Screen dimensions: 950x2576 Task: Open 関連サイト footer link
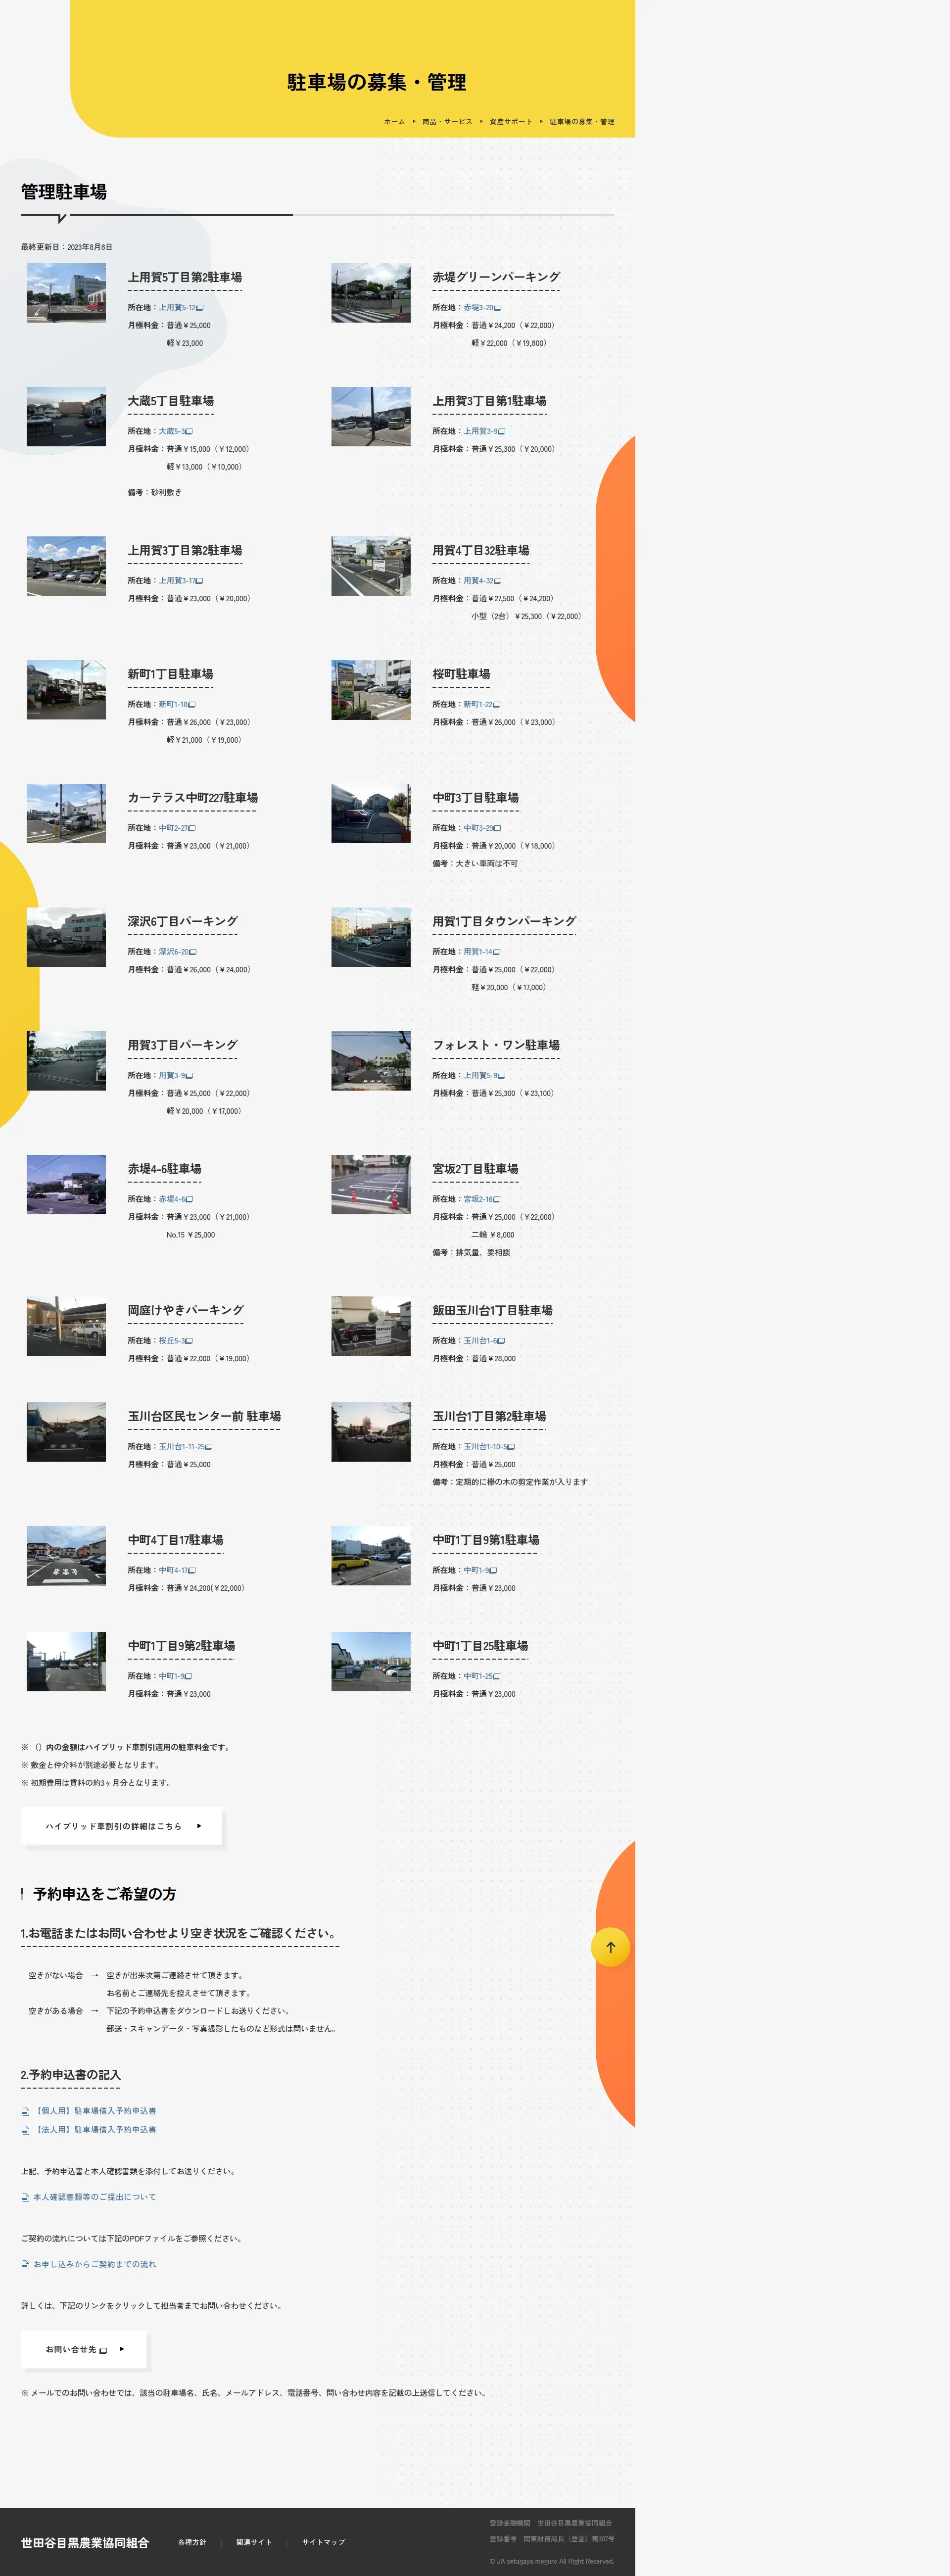(x=254, y=2542)
